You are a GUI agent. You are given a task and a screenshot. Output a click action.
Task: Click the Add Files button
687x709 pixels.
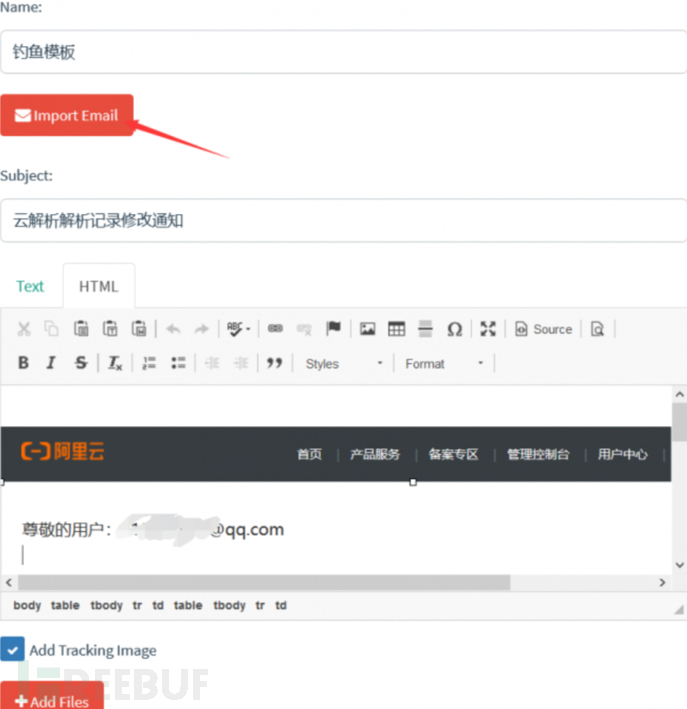(x=52, y=696)
